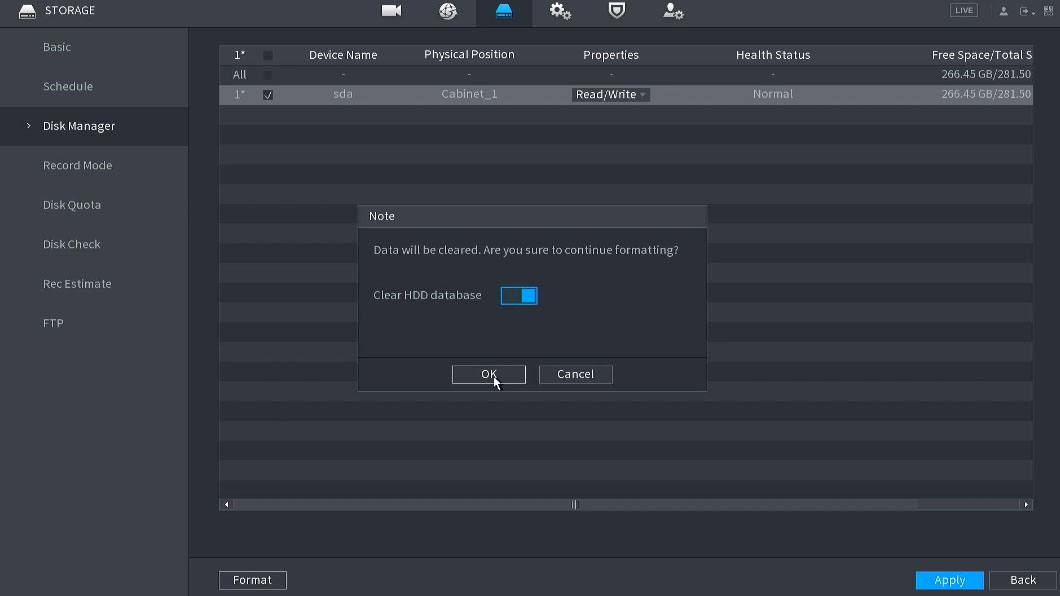Click the scrollbar right arrow
Screen dimensions: 1060x596
click(x=1026, y=505)
